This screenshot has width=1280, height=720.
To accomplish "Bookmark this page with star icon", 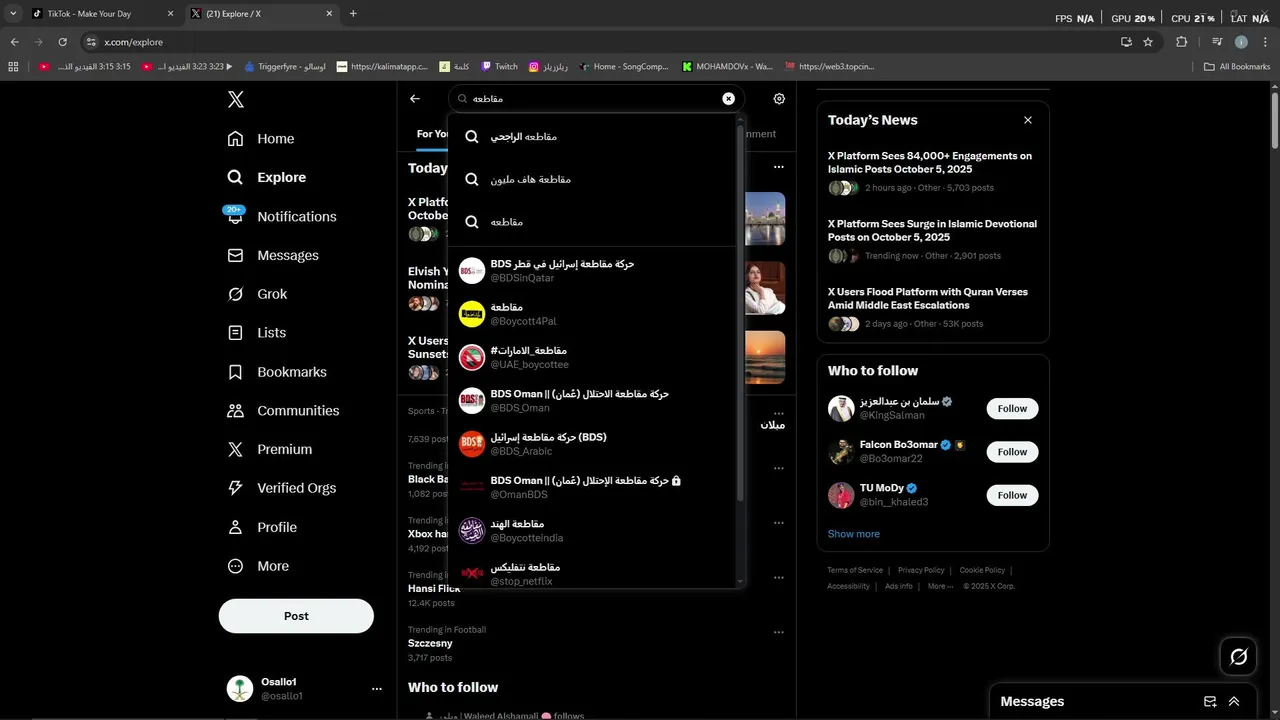I will [1148, 42].
